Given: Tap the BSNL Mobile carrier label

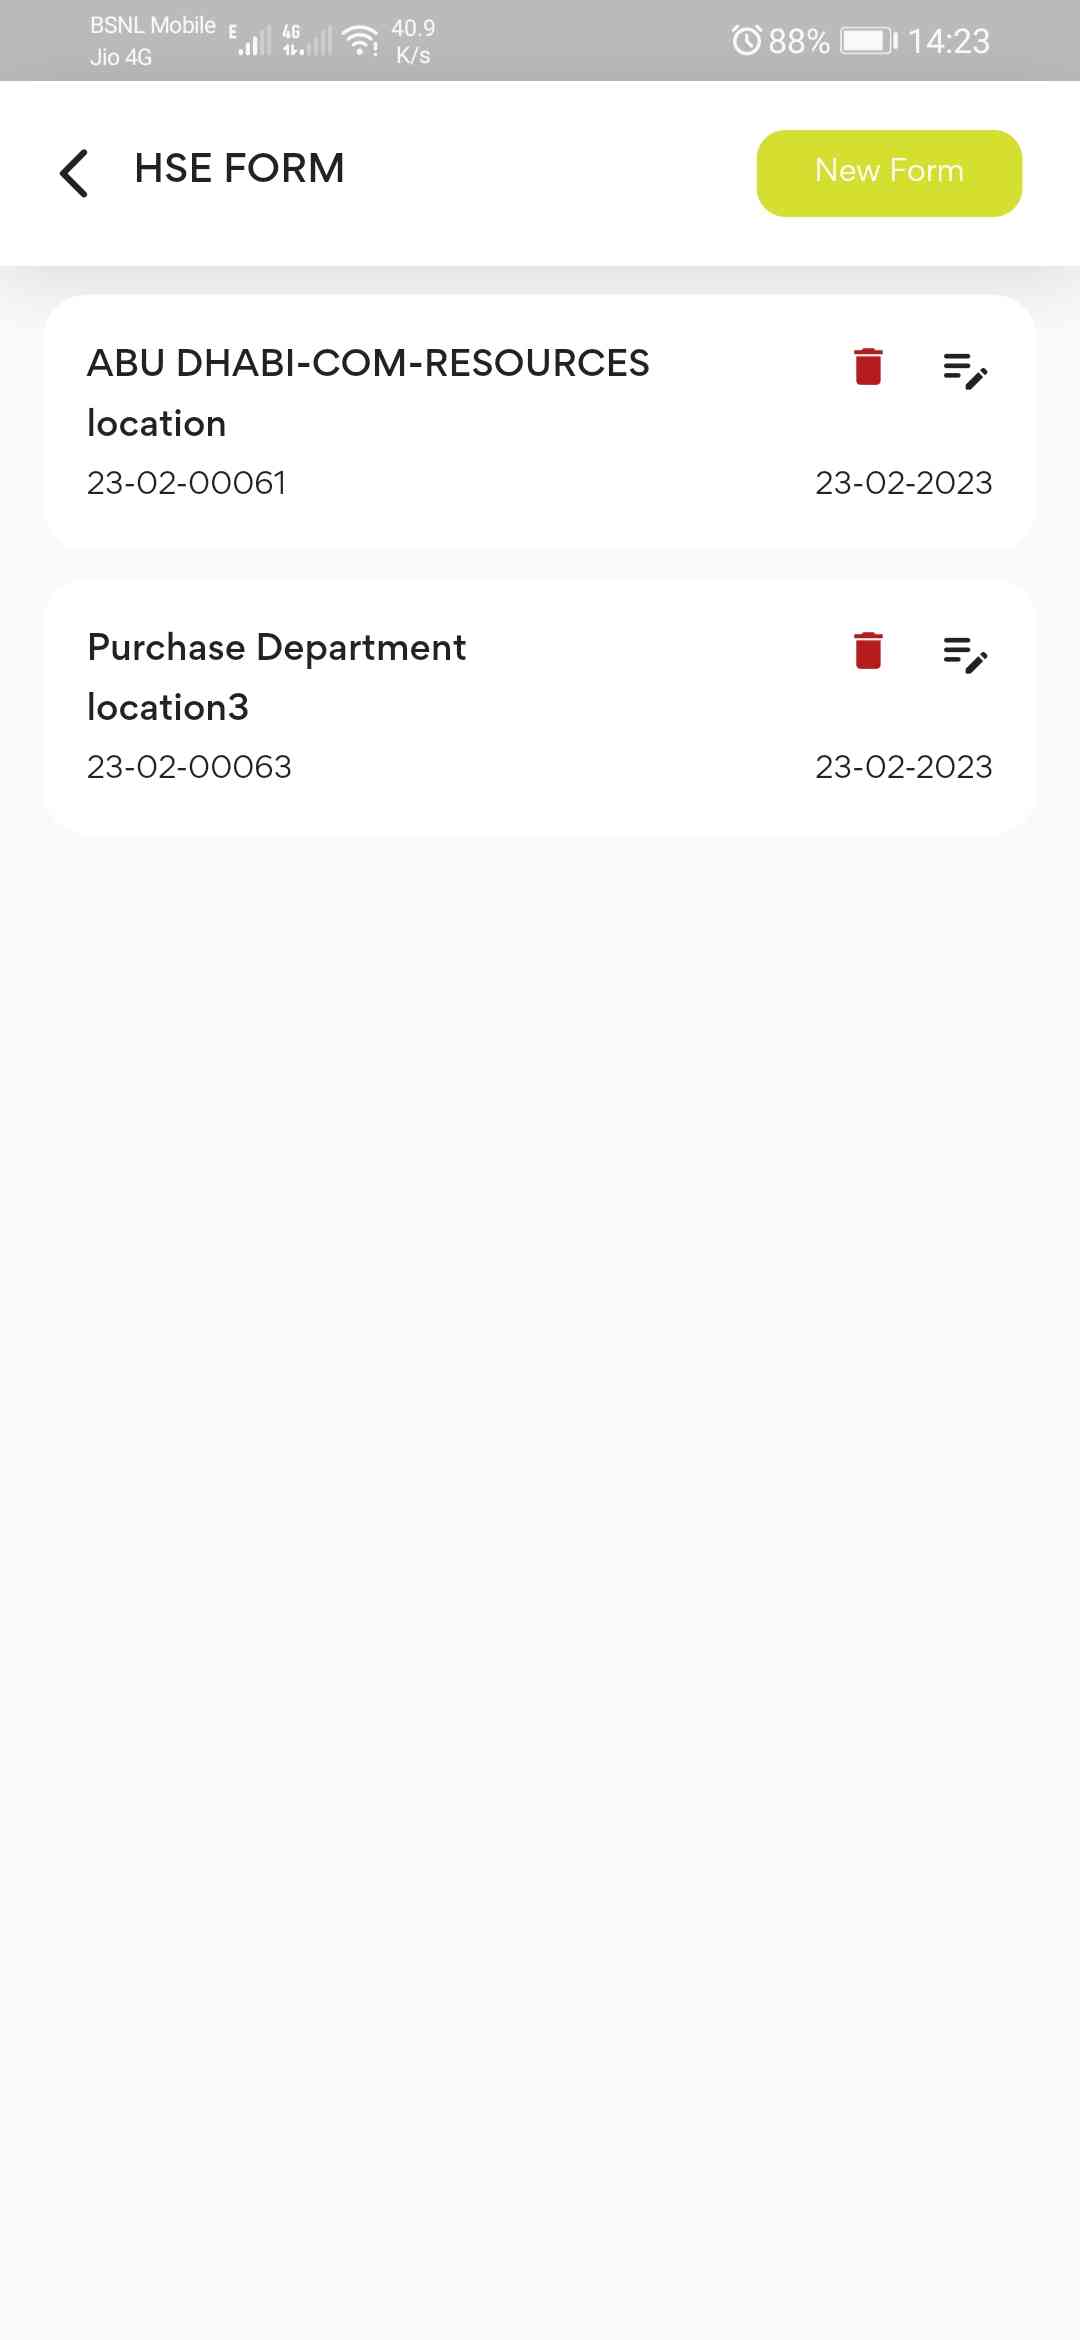Looking at the screenshot, I should coord(152,26).
